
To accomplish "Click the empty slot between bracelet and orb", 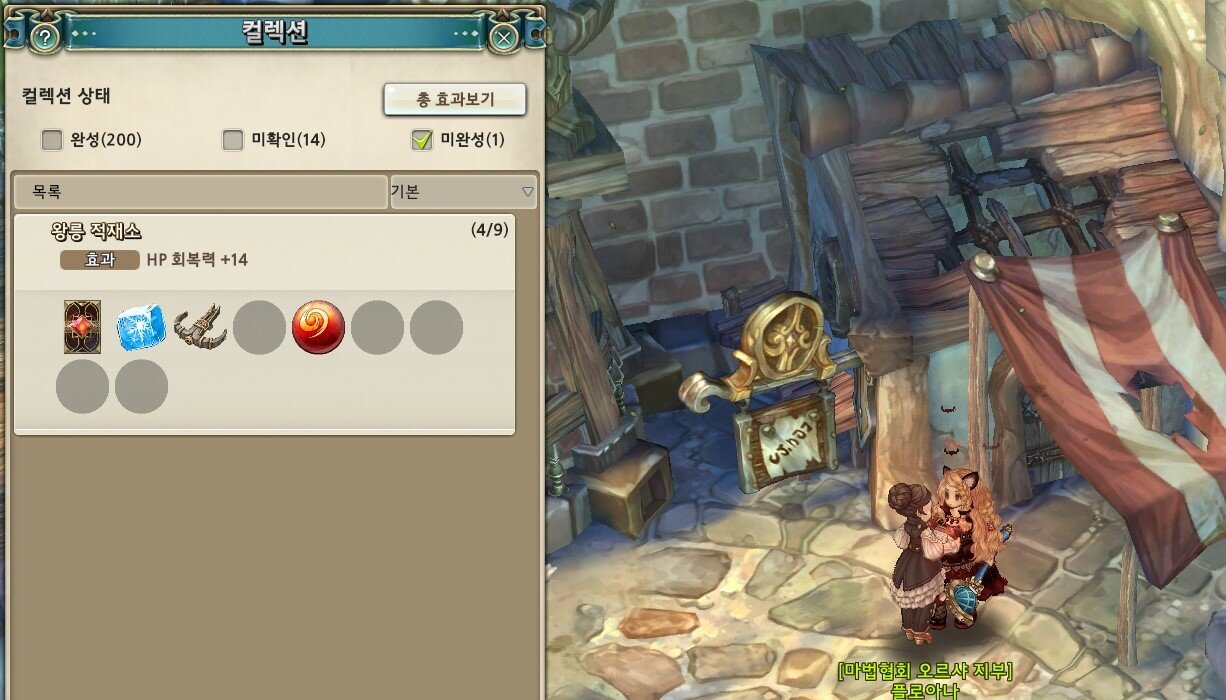I will pos(259,328).
